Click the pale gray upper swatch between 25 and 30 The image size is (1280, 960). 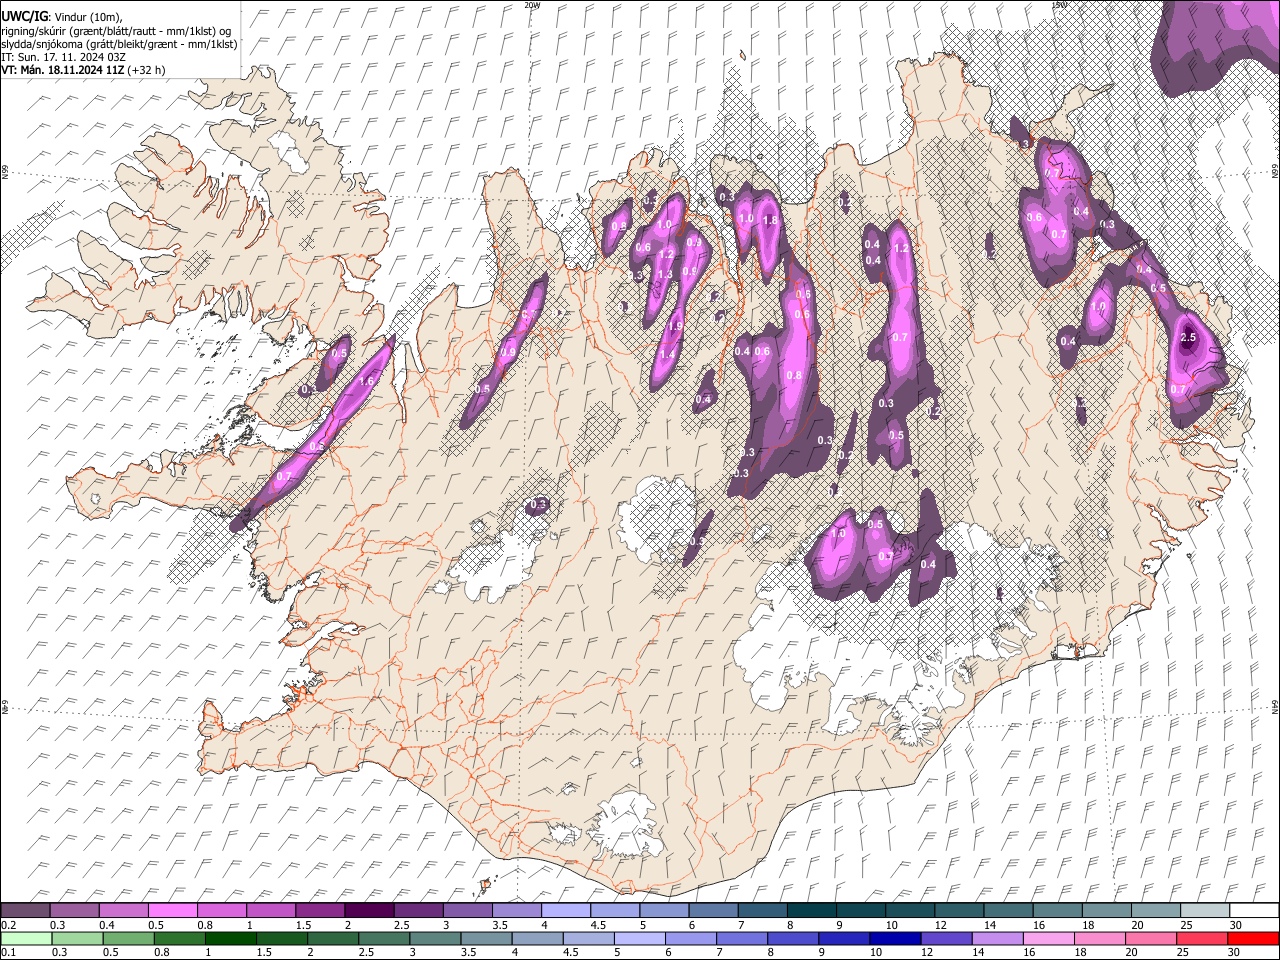coord(1204,910)
